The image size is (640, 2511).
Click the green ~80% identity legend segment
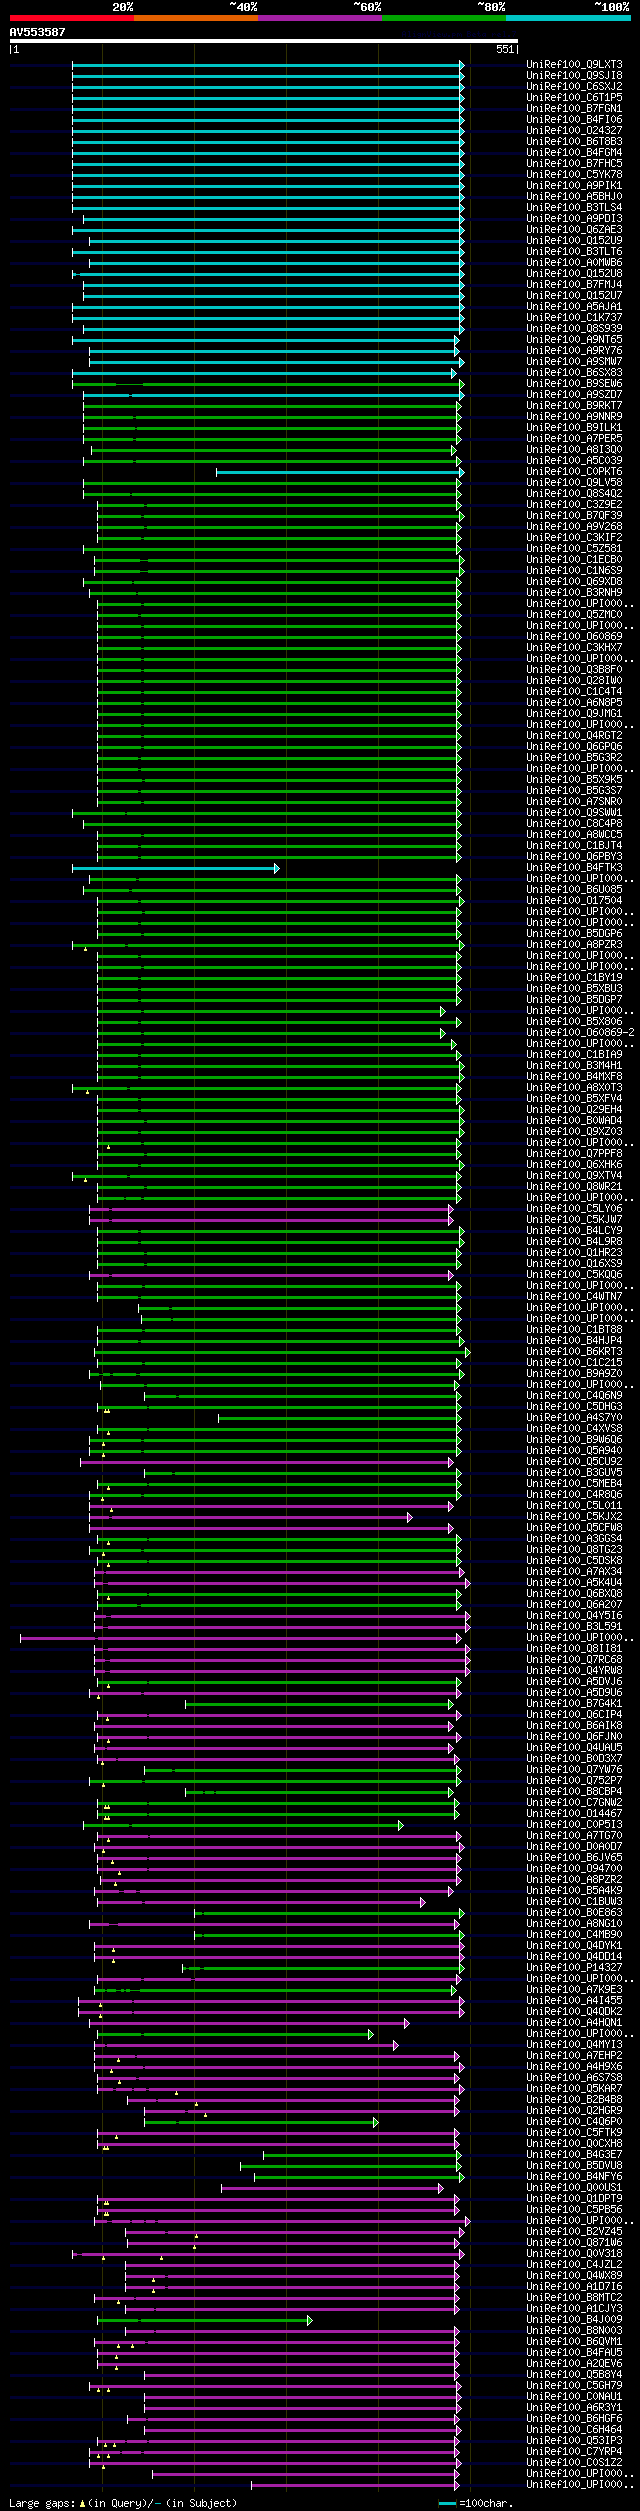point(443,18)
